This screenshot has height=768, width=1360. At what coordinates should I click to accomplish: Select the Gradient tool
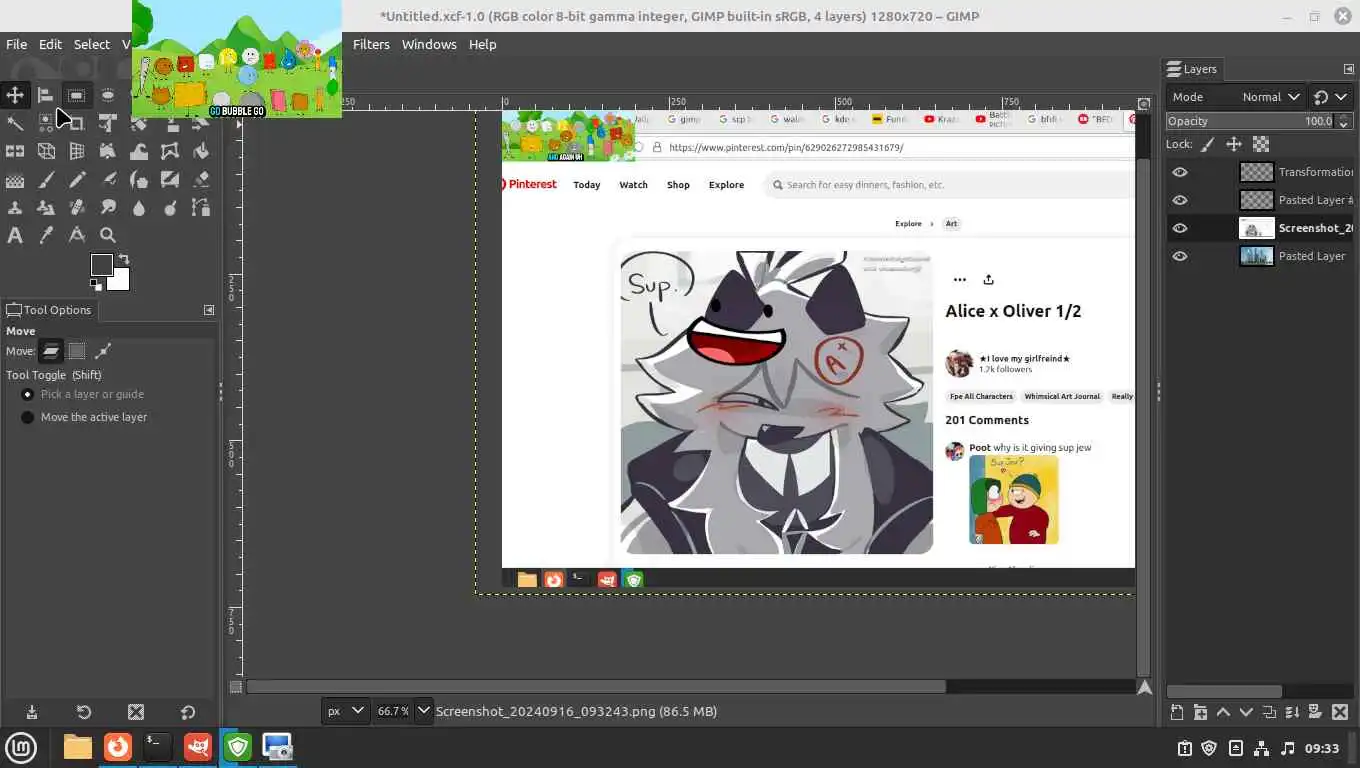click(15, 180)
